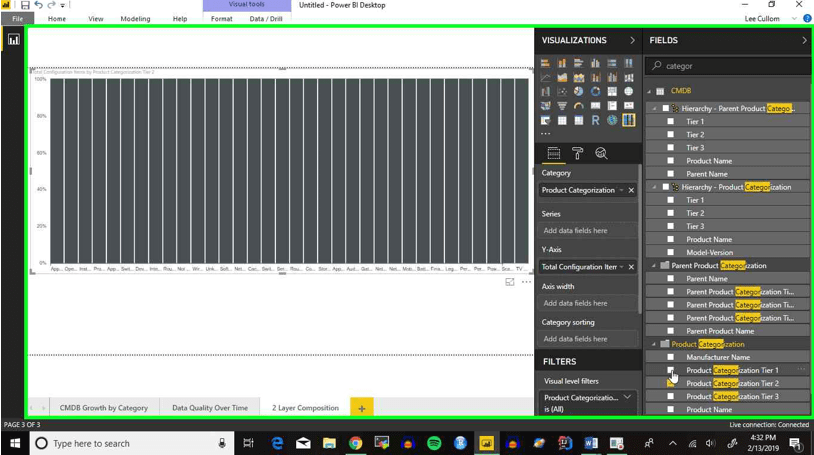Check Product Categorization Tier 1 field

click(670, 370)
